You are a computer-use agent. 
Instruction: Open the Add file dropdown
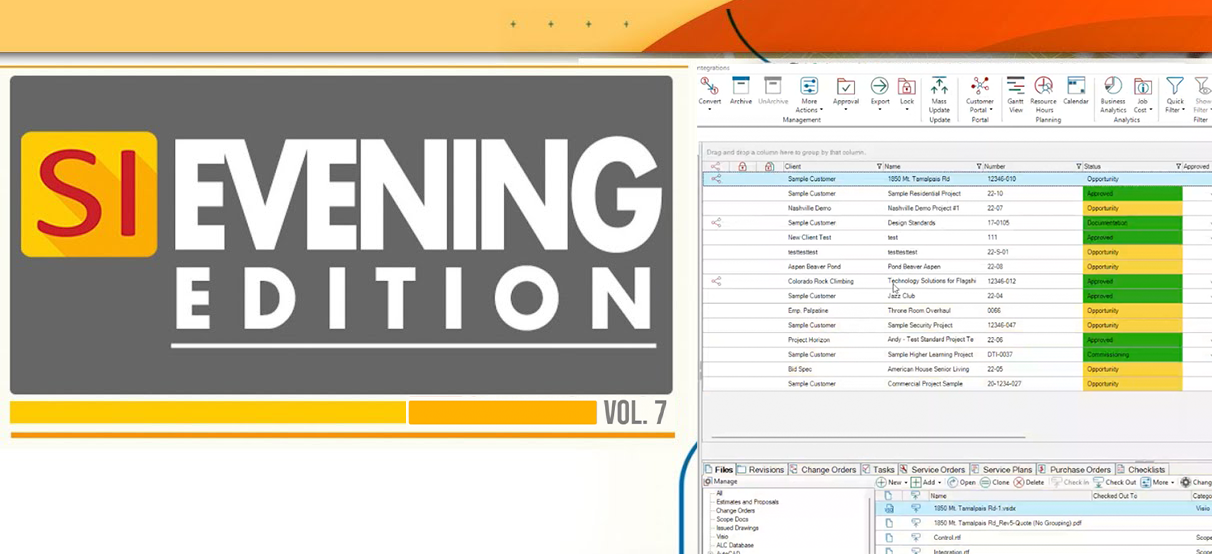927,482
